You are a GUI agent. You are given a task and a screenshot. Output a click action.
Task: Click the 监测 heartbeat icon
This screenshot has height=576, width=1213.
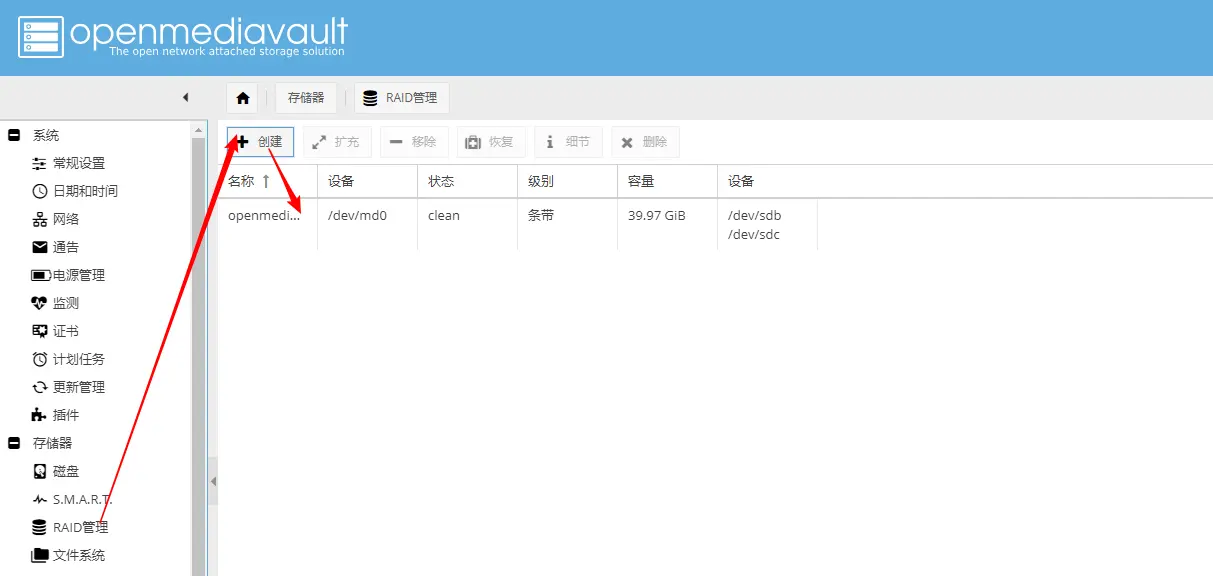pos(40,303)
